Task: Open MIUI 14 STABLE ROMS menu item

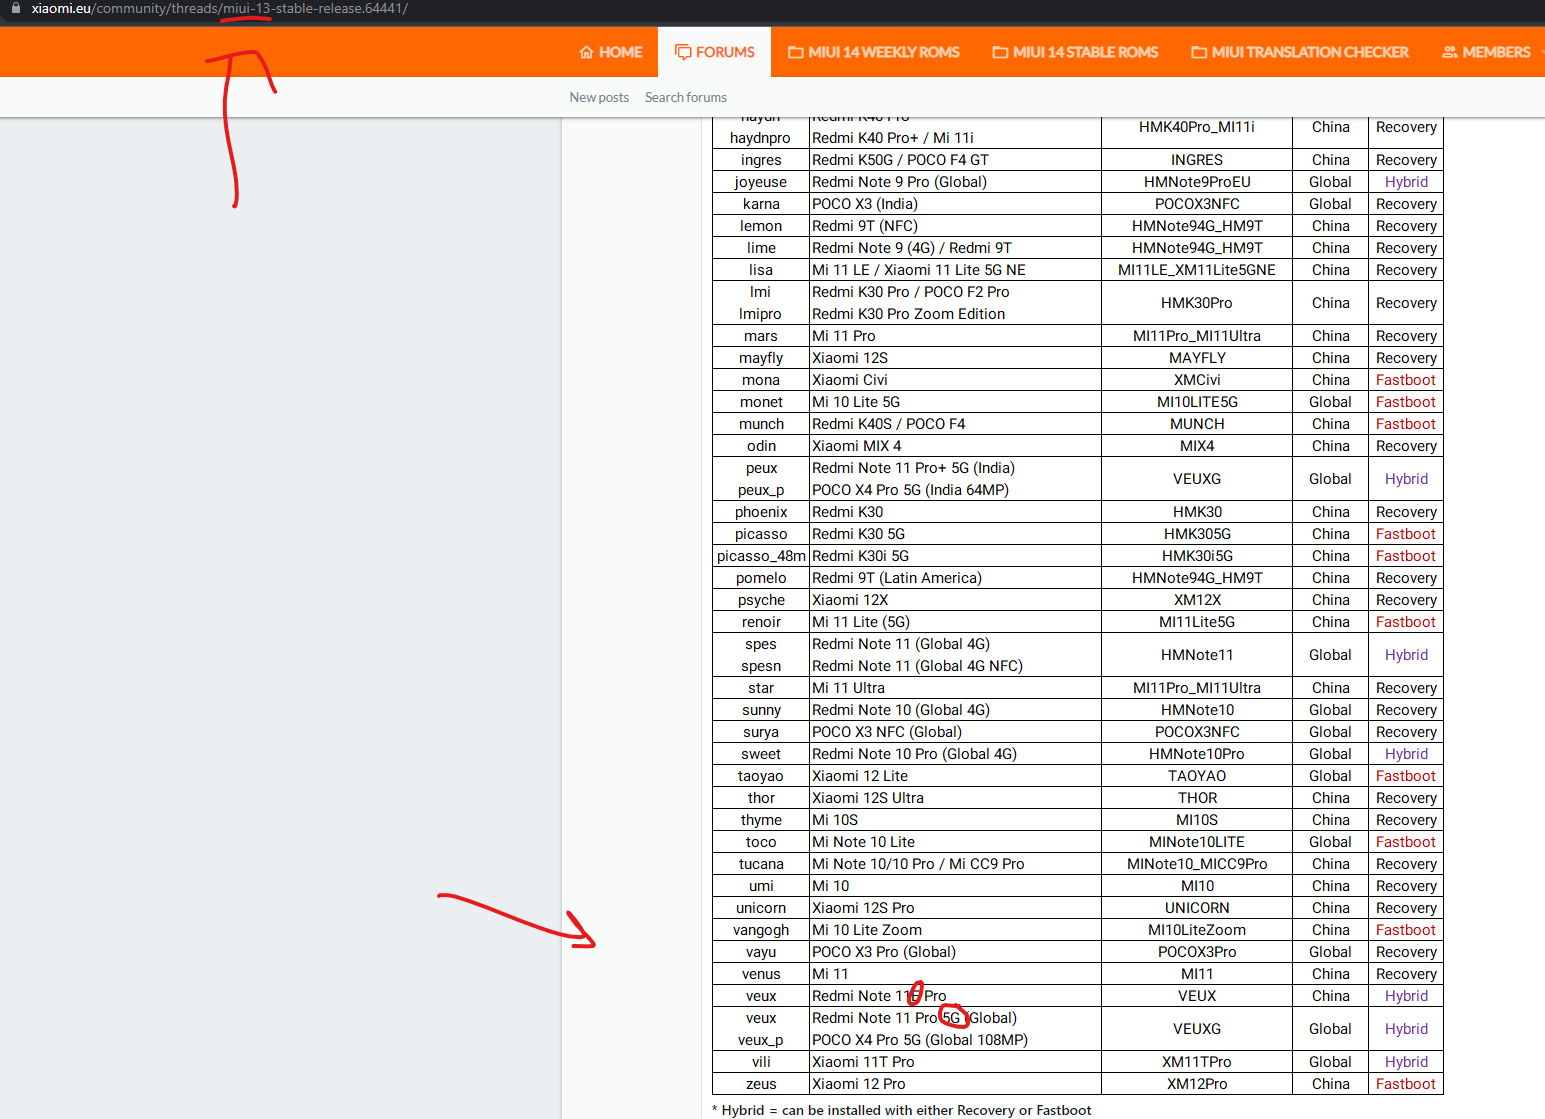Action: pyautogui.click(x=1075, y=52)
